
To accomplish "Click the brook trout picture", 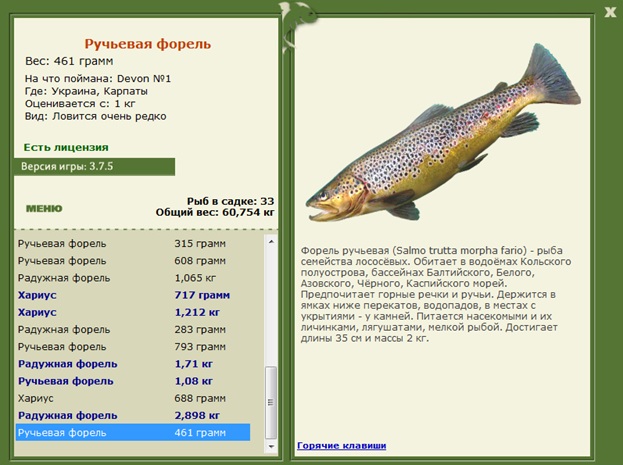I will (443, 133).
